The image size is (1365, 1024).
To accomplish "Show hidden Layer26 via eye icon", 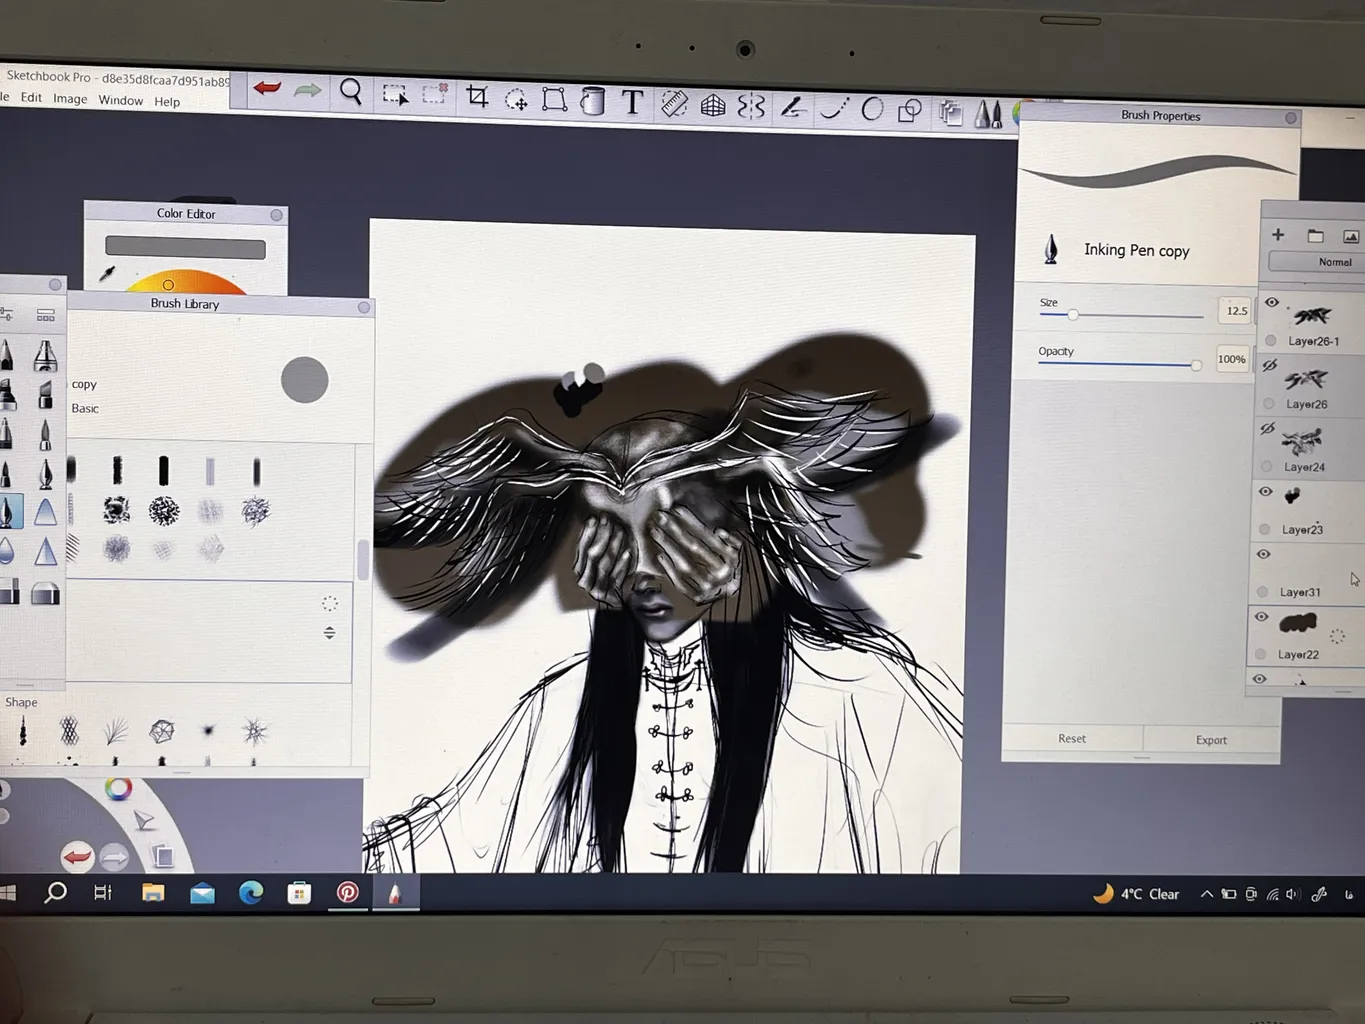I will coord(1269,366).
